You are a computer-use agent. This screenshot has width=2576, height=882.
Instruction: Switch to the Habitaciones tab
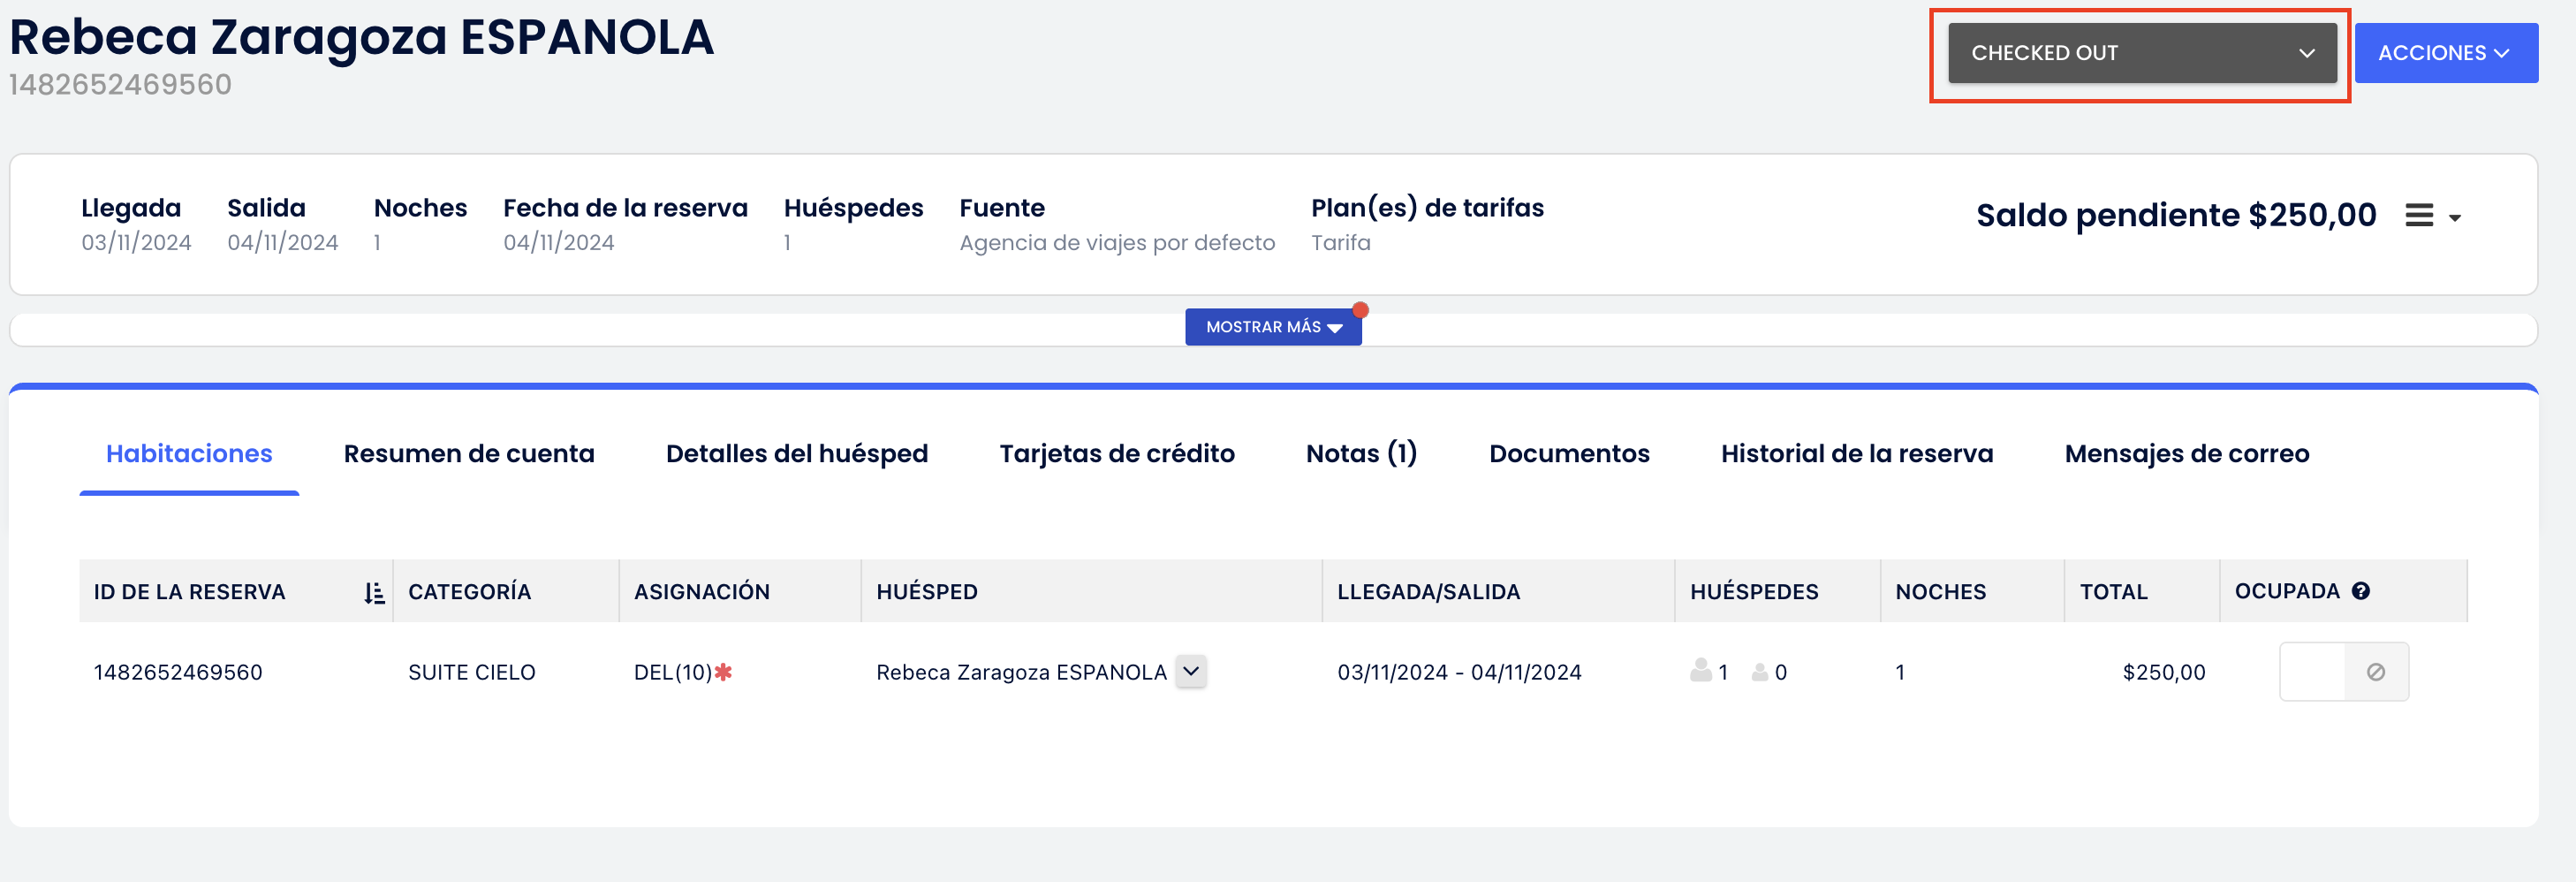189,454
